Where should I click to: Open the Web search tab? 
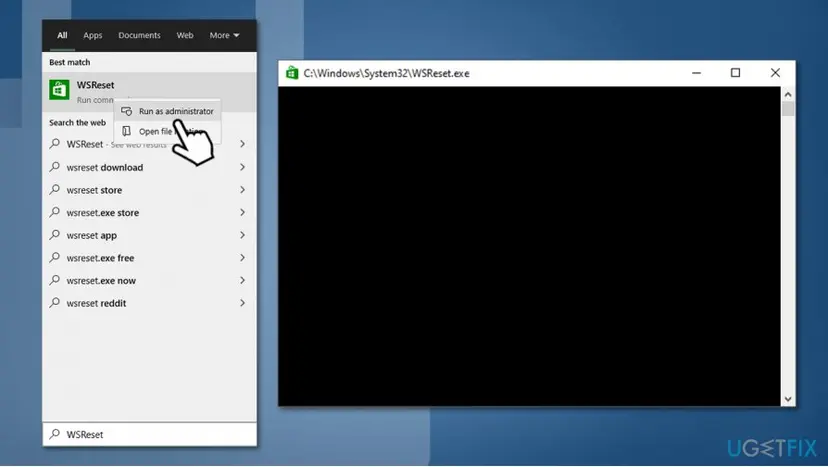(x=185, y=35)
